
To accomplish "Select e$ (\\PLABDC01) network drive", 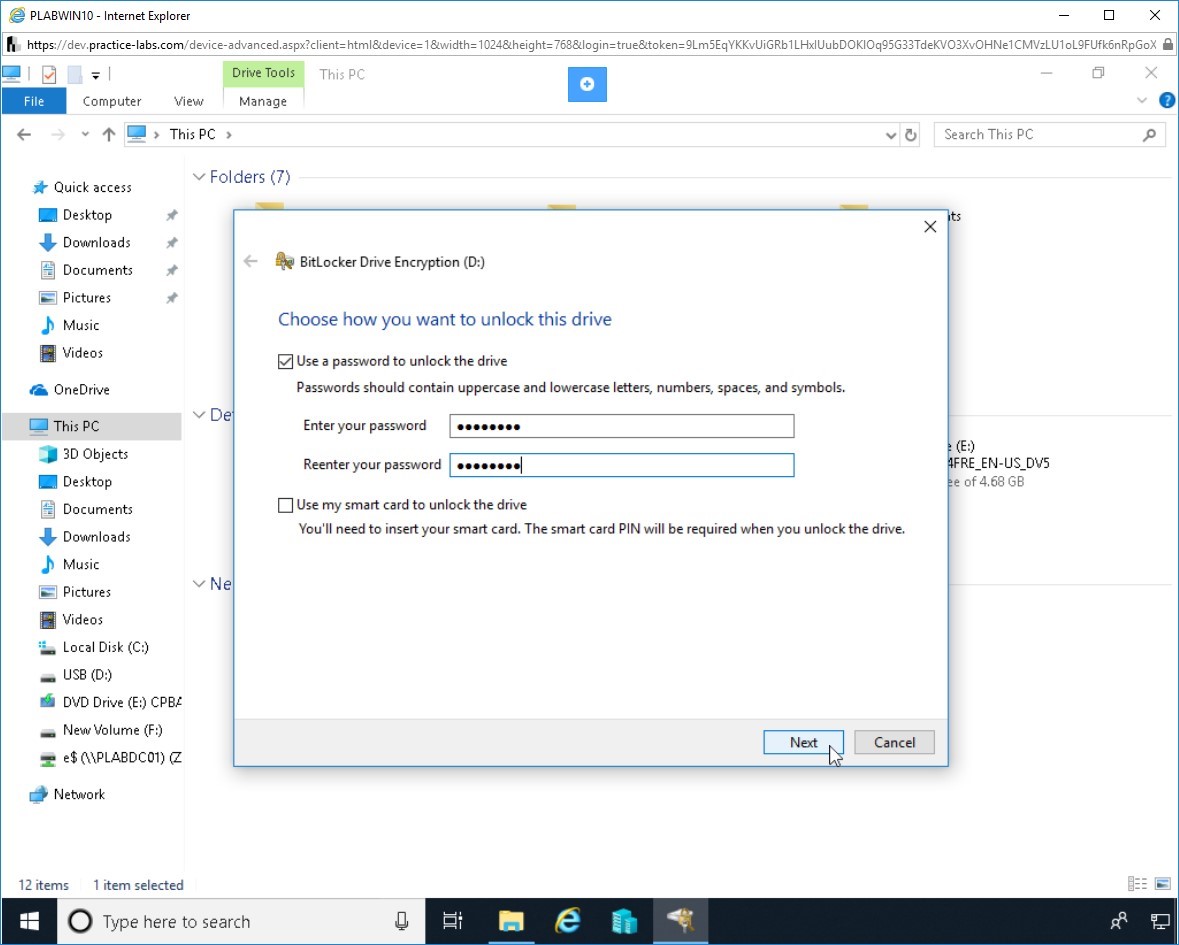I will pyautogui.click(x=121, y=758).
